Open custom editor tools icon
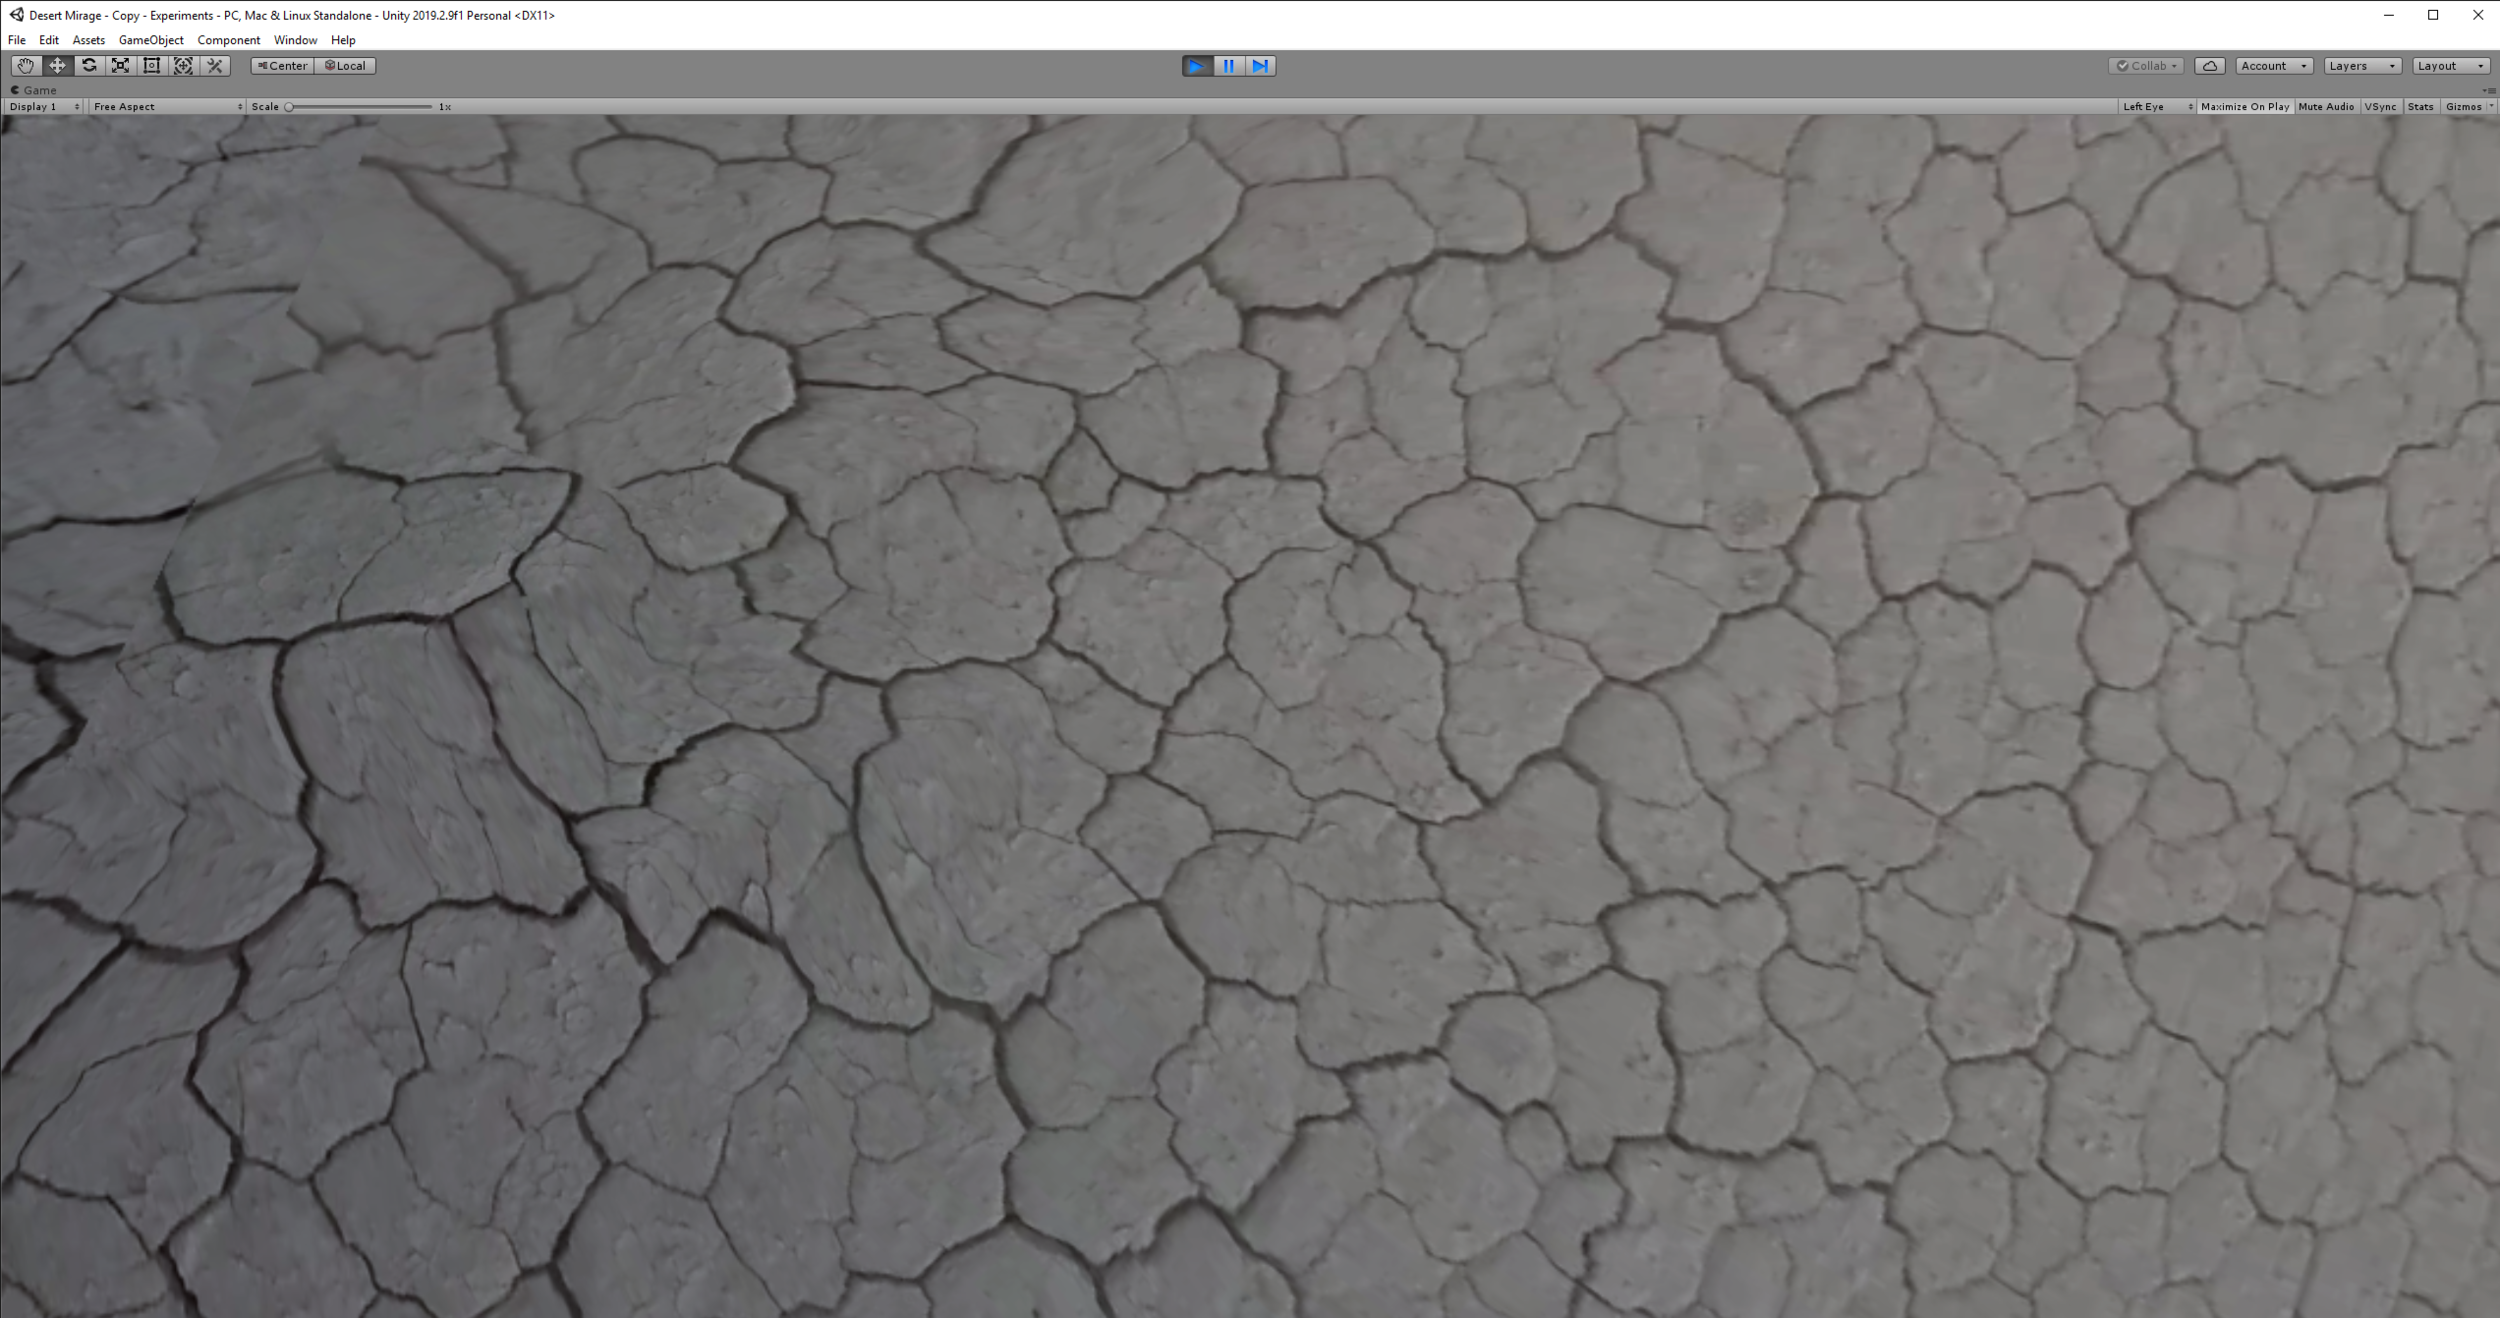 (215, 66)
